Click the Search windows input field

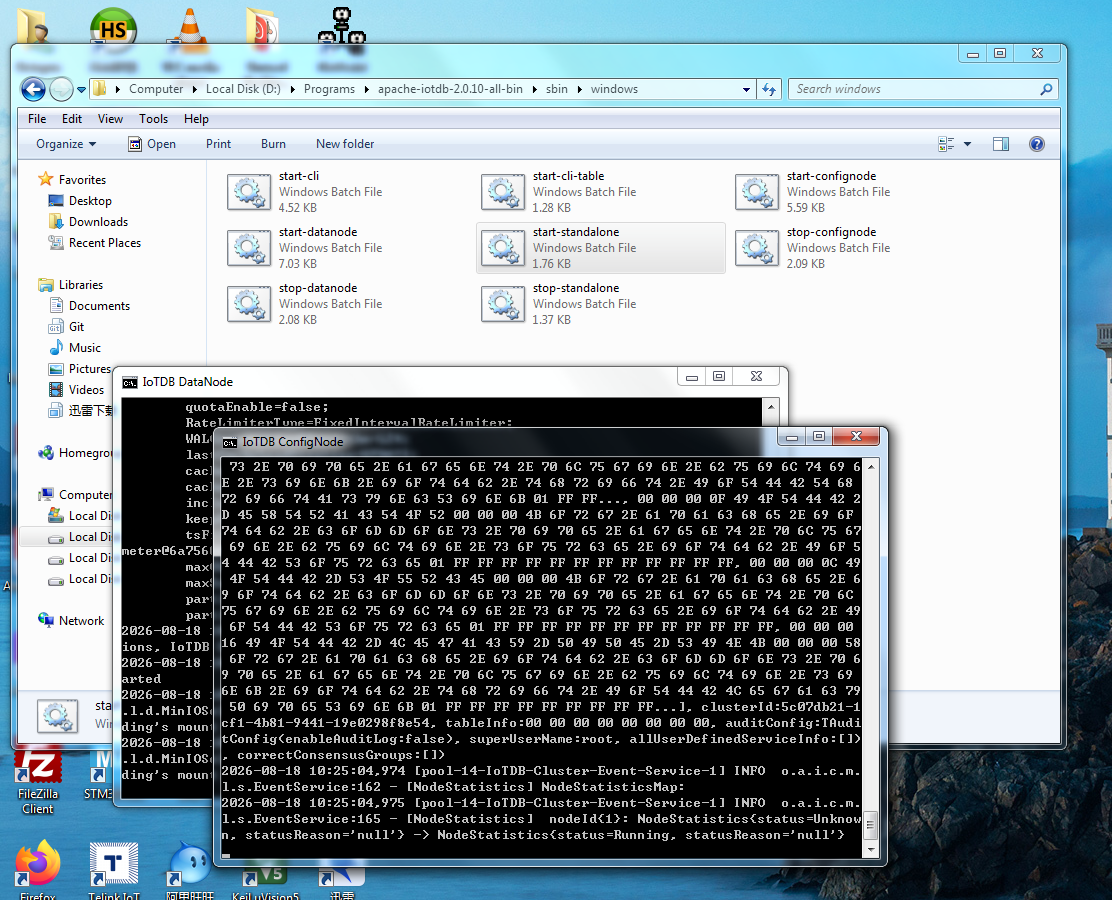915,89
